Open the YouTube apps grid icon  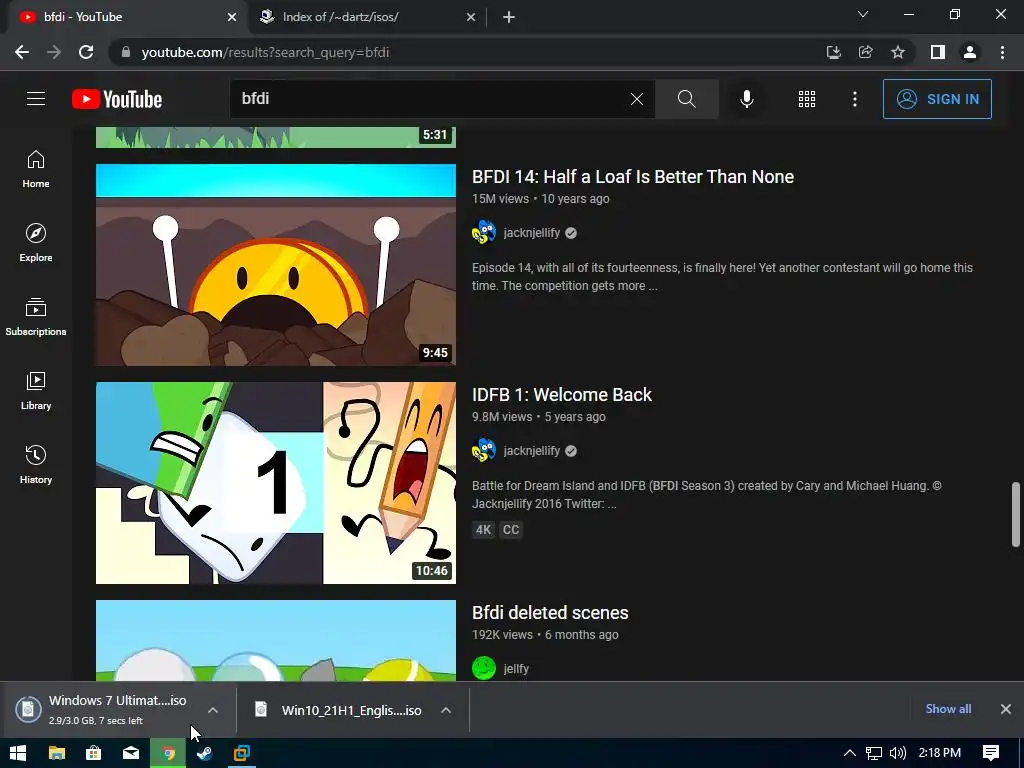807,99
